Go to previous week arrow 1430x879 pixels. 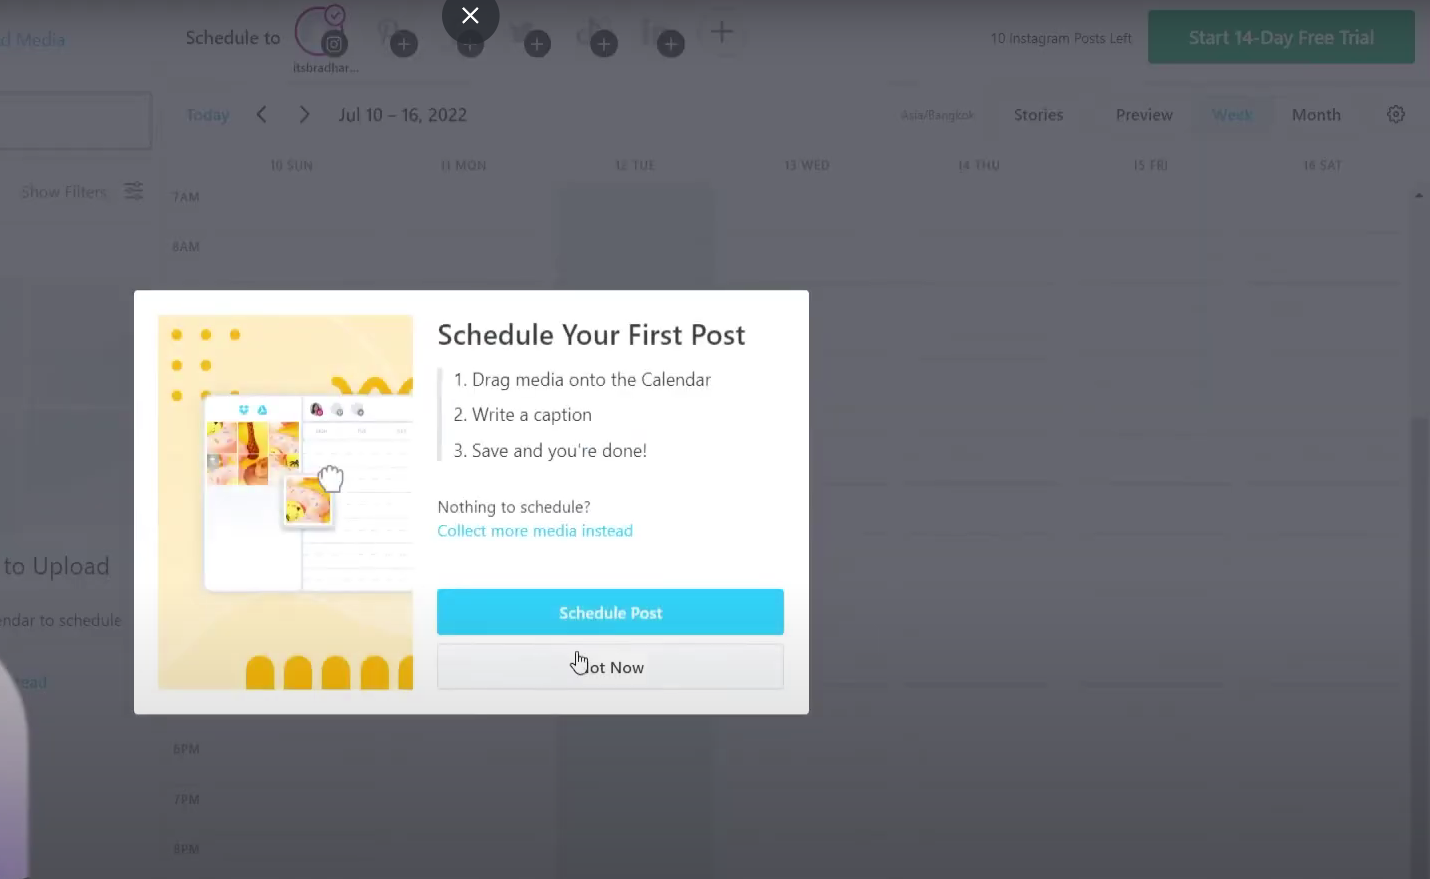262,115
